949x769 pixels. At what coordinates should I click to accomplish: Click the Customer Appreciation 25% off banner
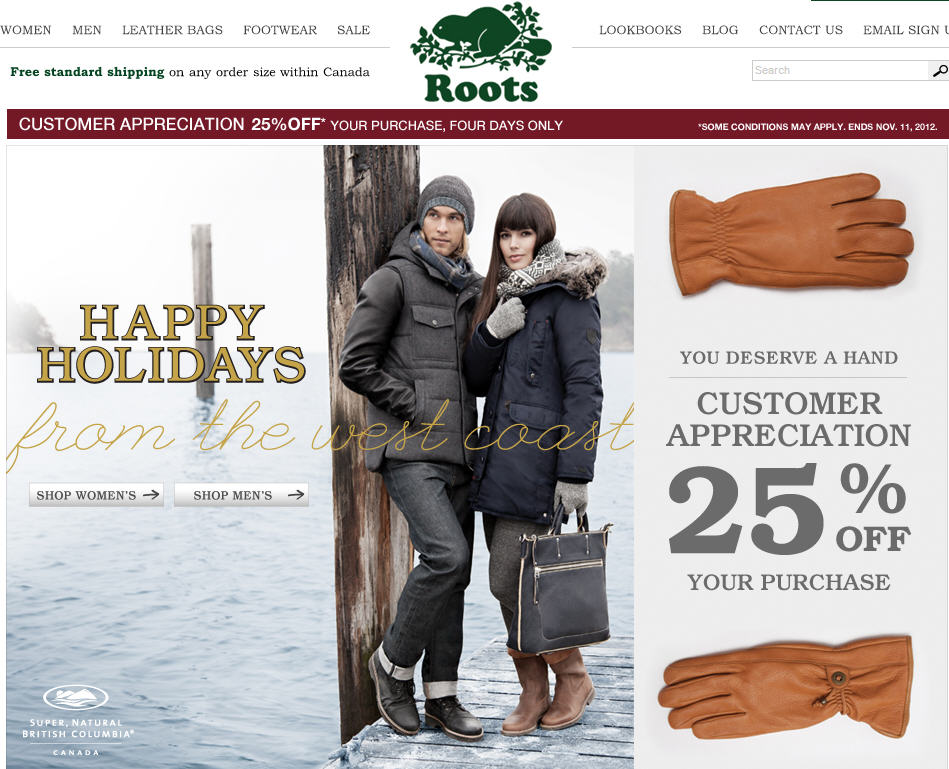pos(478,124)
